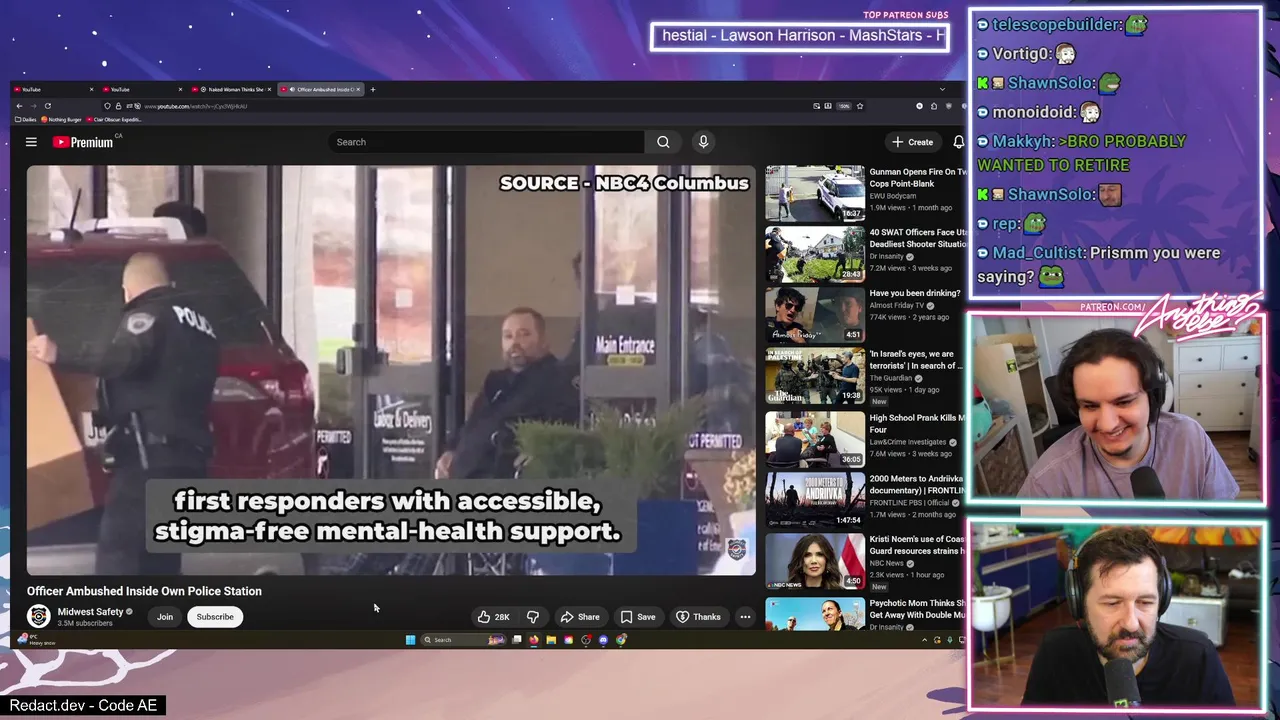Dislike the video with thumbs down
This screenshot has width=1280, height=720.
pyautogui.click(x=533, y=617)
